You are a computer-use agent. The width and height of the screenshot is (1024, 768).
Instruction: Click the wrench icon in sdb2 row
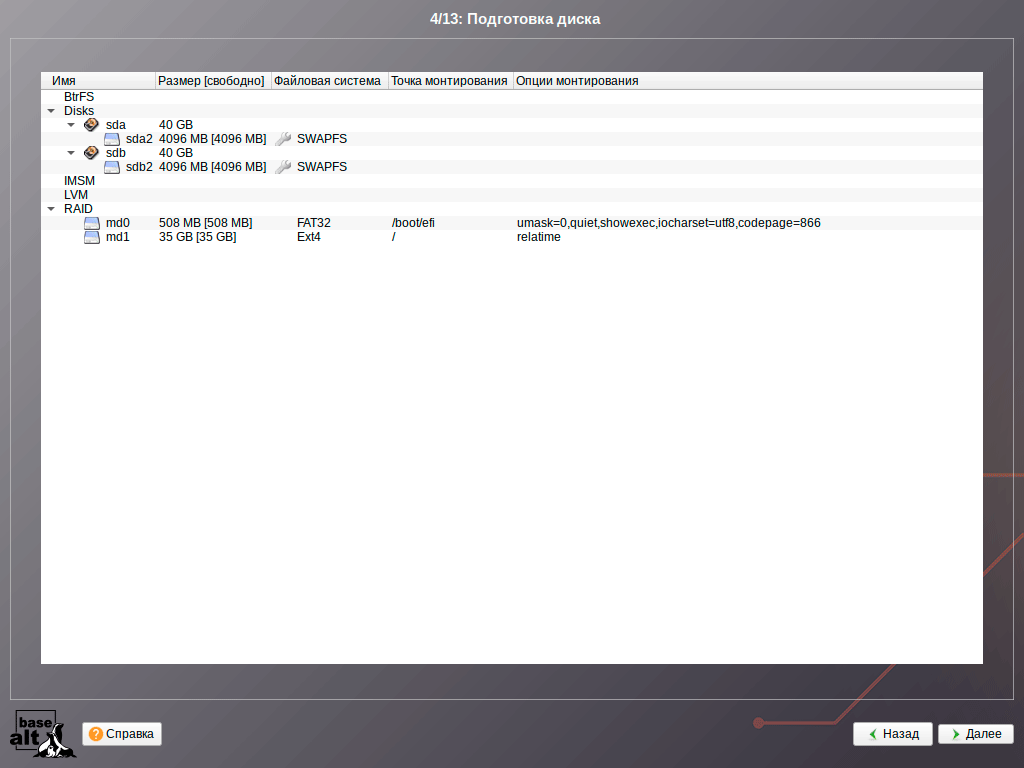[x=283, y=167]
